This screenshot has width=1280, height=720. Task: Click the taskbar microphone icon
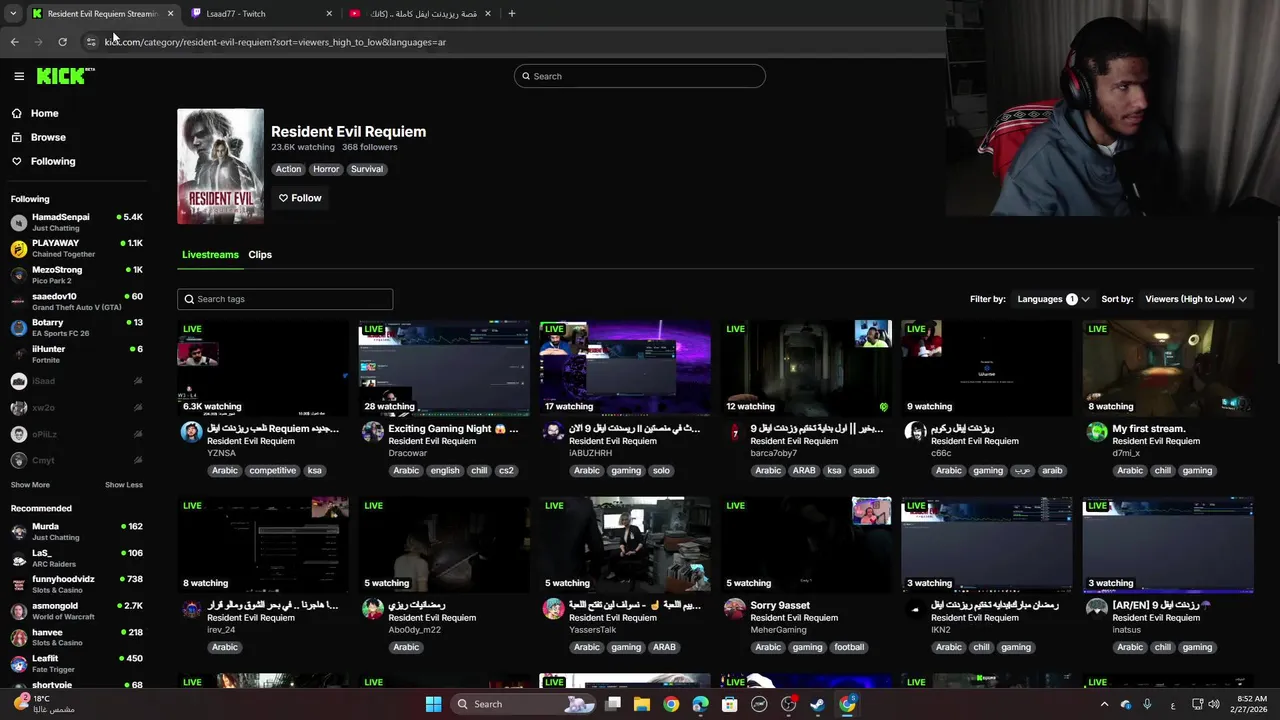[x=1147, y=705]
